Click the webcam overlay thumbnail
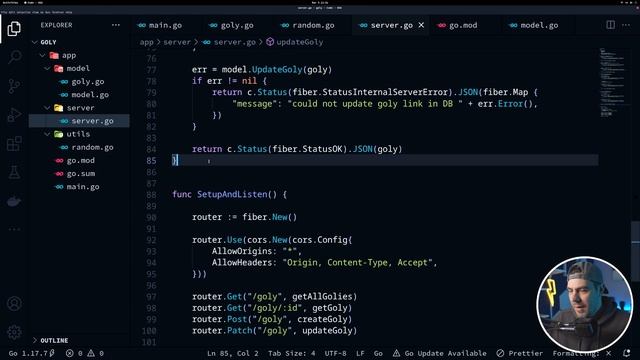Viewport: 640px width, 360px height. [x=585, y=304]
